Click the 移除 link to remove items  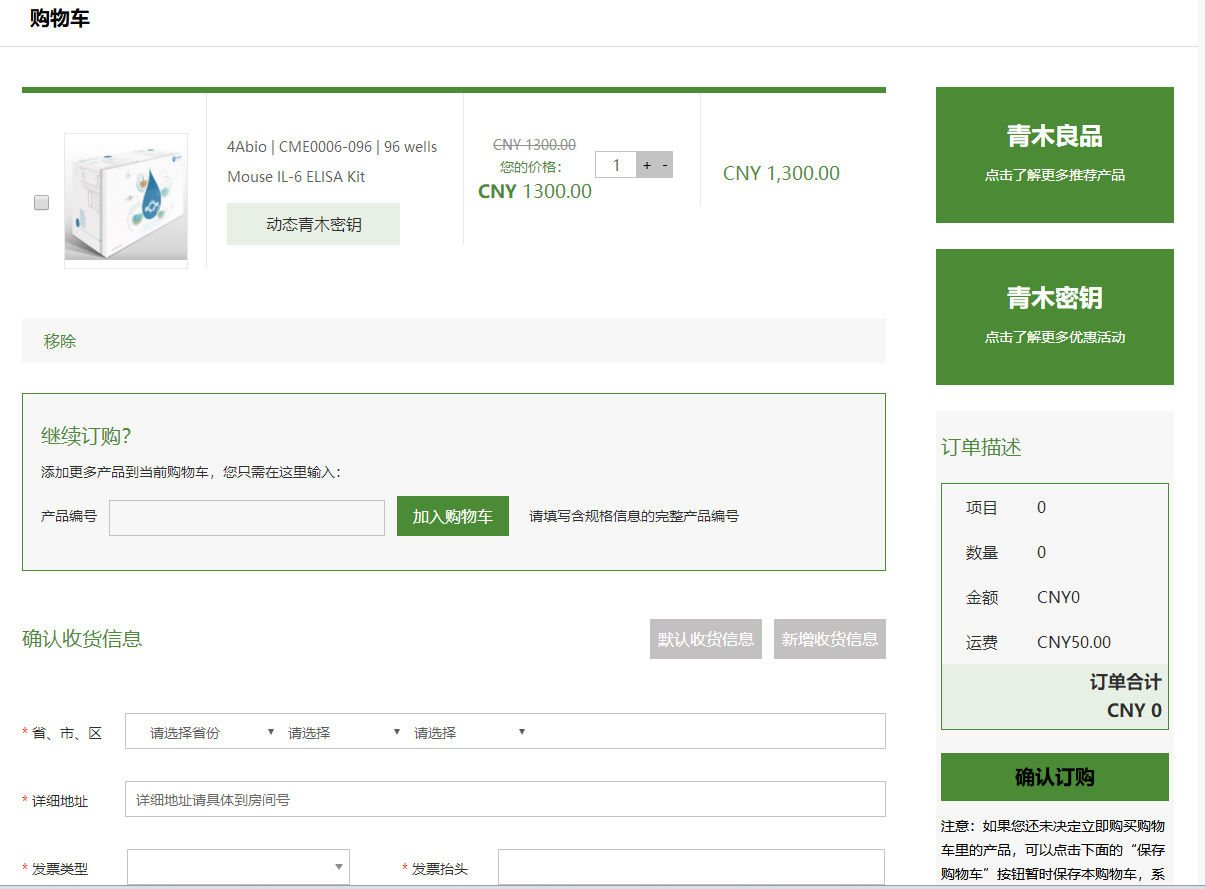[x=60, y=341]
